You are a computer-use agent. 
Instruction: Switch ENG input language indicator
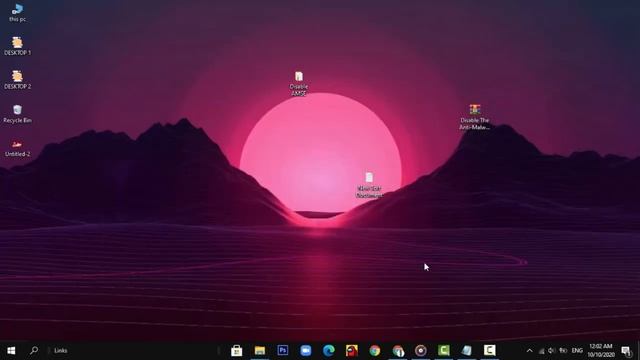coord(577,351)
